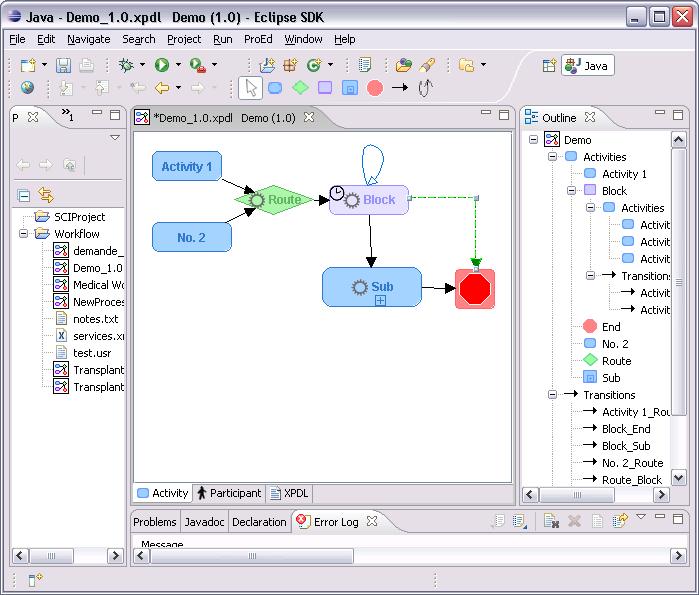
Task: Select the red End circle tool
Action: click(x=375, y=88)
